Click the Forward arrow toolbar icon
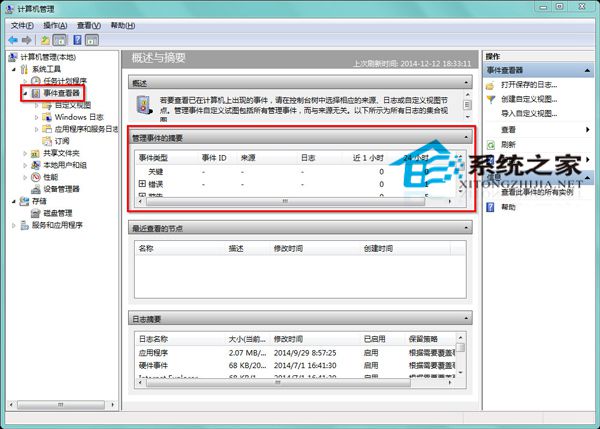This screenshot has height=429, width=600. tap(26, 40)
